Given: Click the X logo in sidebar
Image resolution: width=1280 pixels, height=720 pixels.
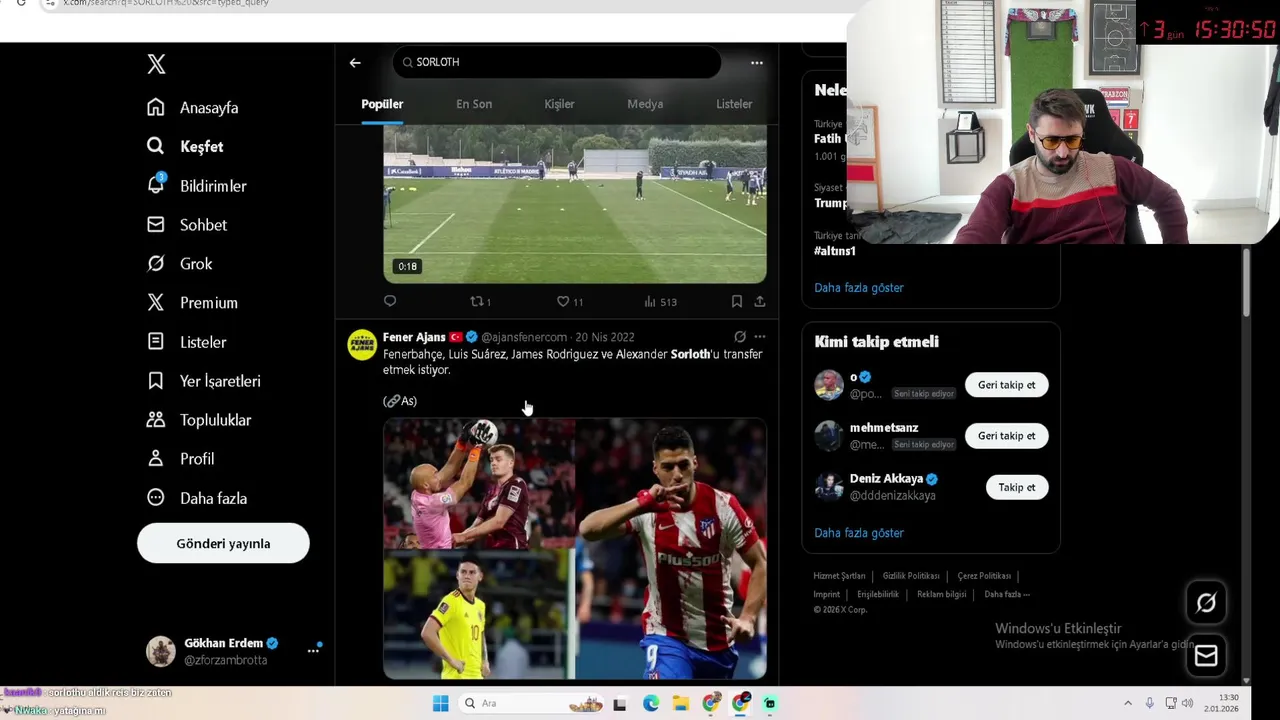Looking at the screenshot, I should (x=156, y=65).
